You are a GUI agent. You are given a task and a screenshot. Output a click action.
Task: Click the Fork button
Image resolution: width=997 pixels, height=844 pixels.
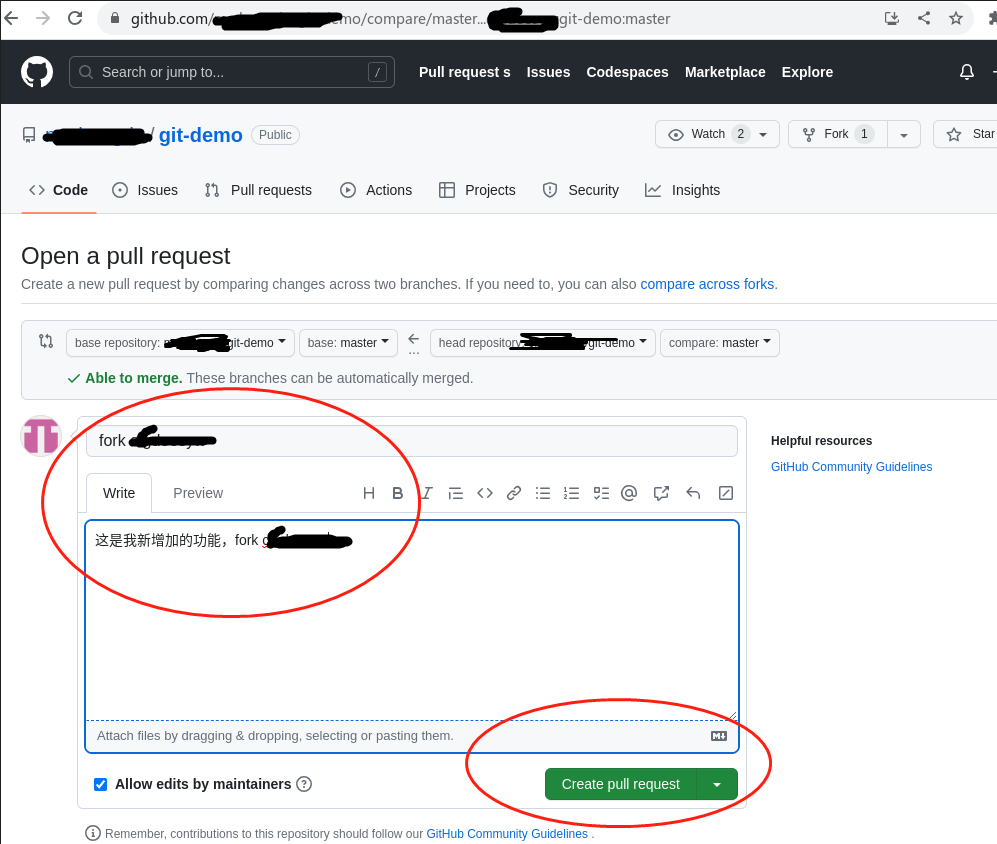[837, 134]
